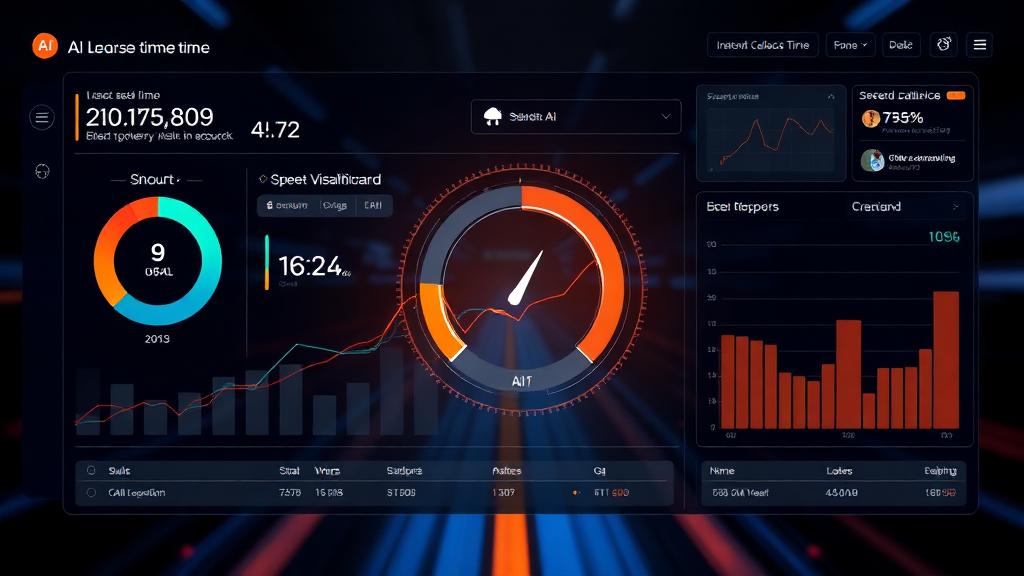Click the 4!.72 value
This screenshot has width=1024, height=576.
coord(275,129)
